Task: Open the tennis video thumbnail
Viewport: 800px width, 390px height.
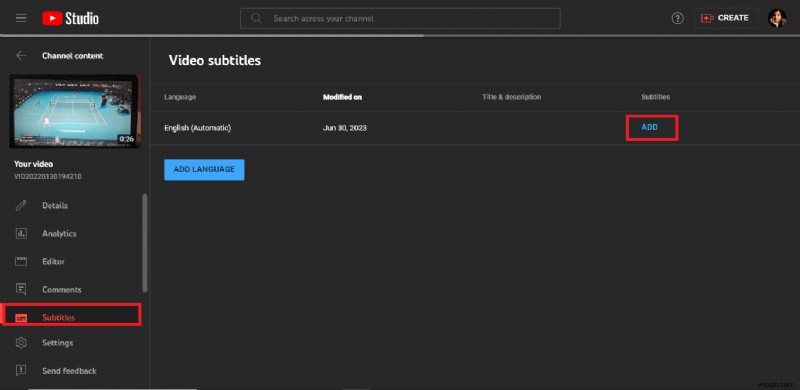Action: click(74, 111)
